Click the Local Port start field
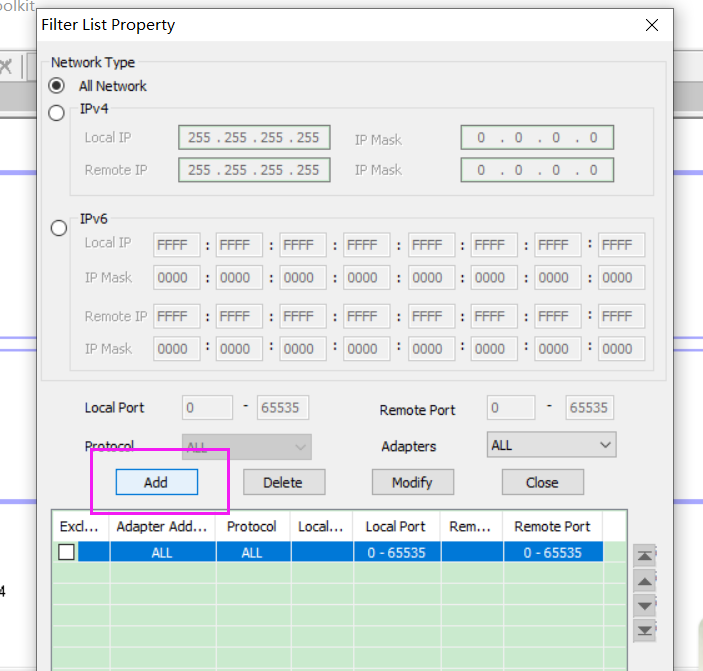This screenshot has height=671, width=703. pos(208,407)
